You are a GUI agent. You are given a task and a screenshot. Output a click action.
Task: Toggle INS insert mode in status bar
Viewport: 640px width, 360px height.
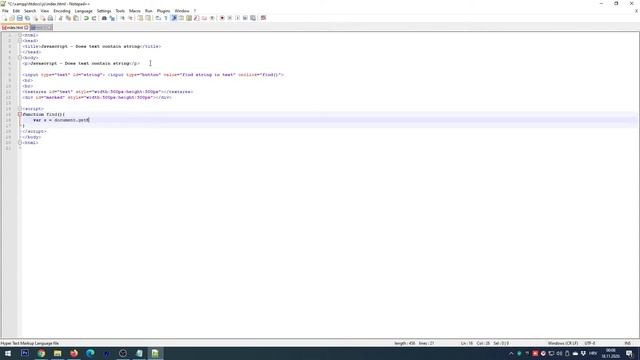627,343
